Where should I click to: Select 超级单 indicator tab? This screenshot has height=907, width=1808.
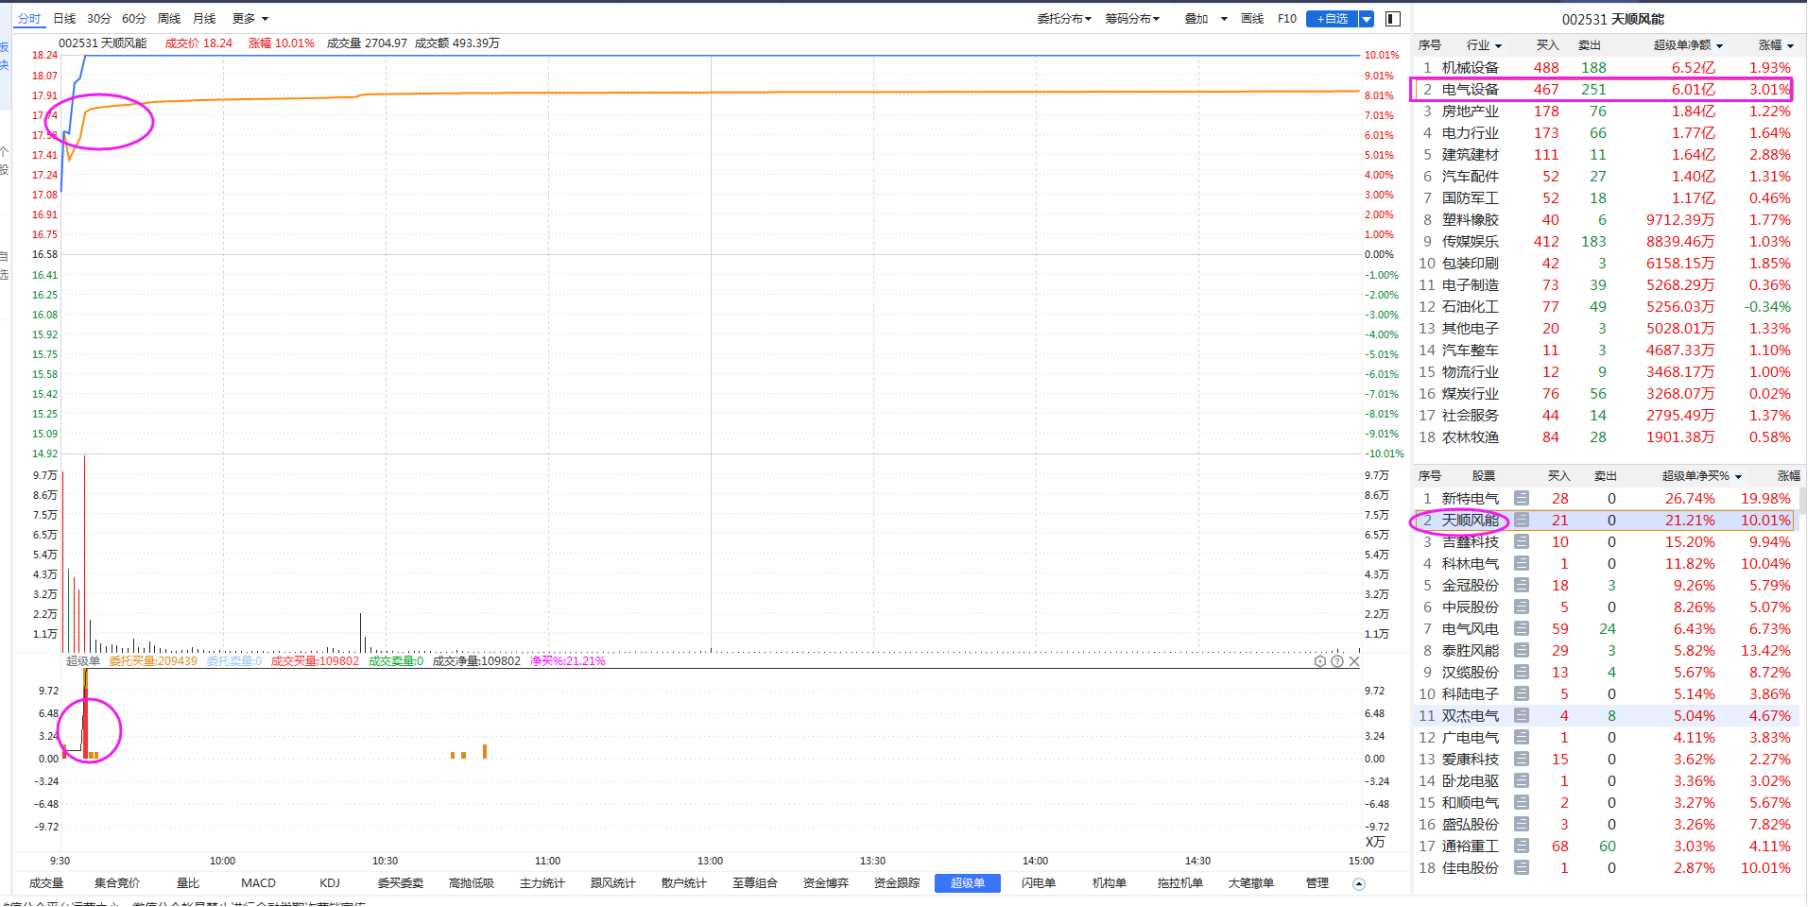[967, 883]
